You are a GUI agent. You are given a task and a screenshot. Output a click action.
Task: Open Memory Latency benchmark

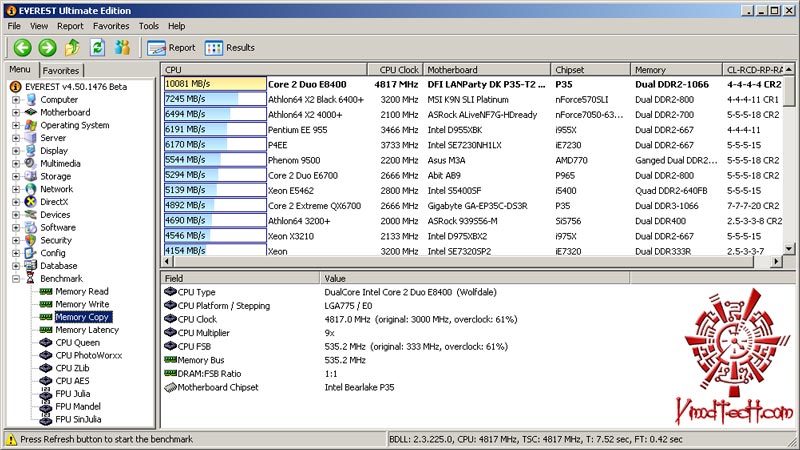pos(87,330)
